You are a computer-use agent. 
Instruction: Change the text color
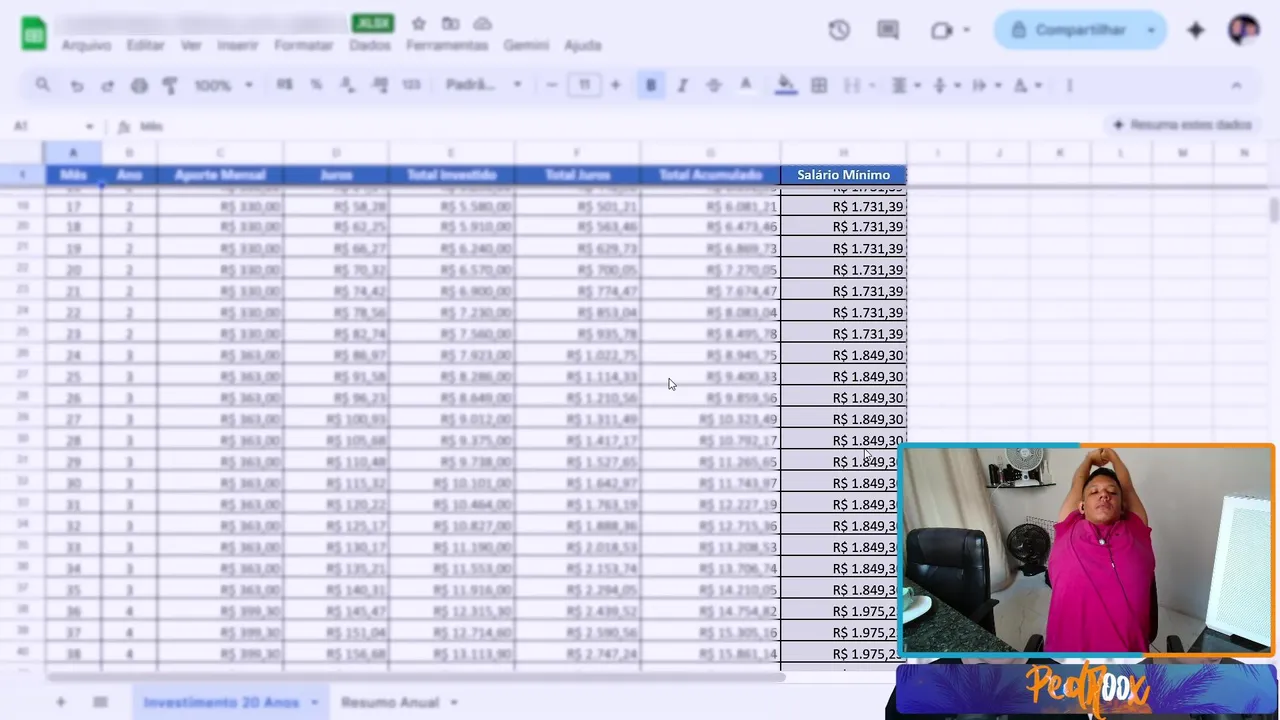pyautogui.click(x=745, y=86)
